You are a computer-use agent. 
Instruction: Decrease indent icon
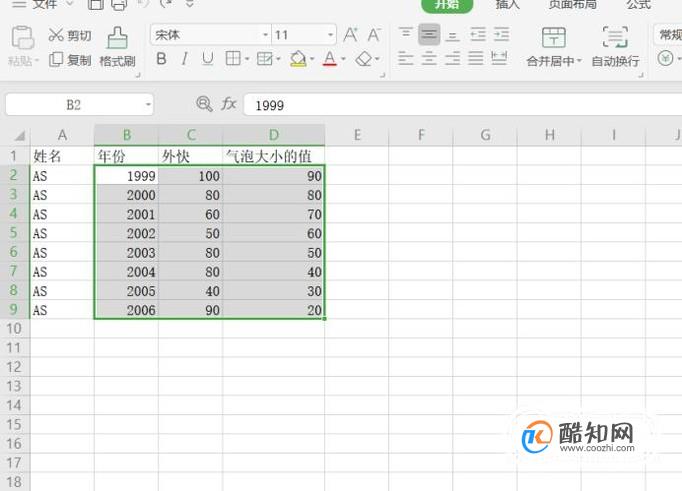[x=478, y=34]
